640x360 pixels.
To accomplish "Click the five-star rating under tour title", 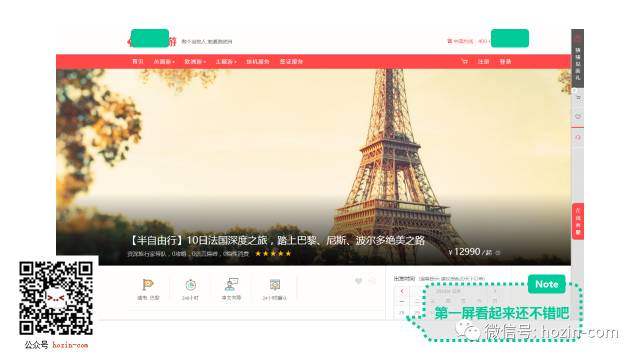I will pos(273,253).
